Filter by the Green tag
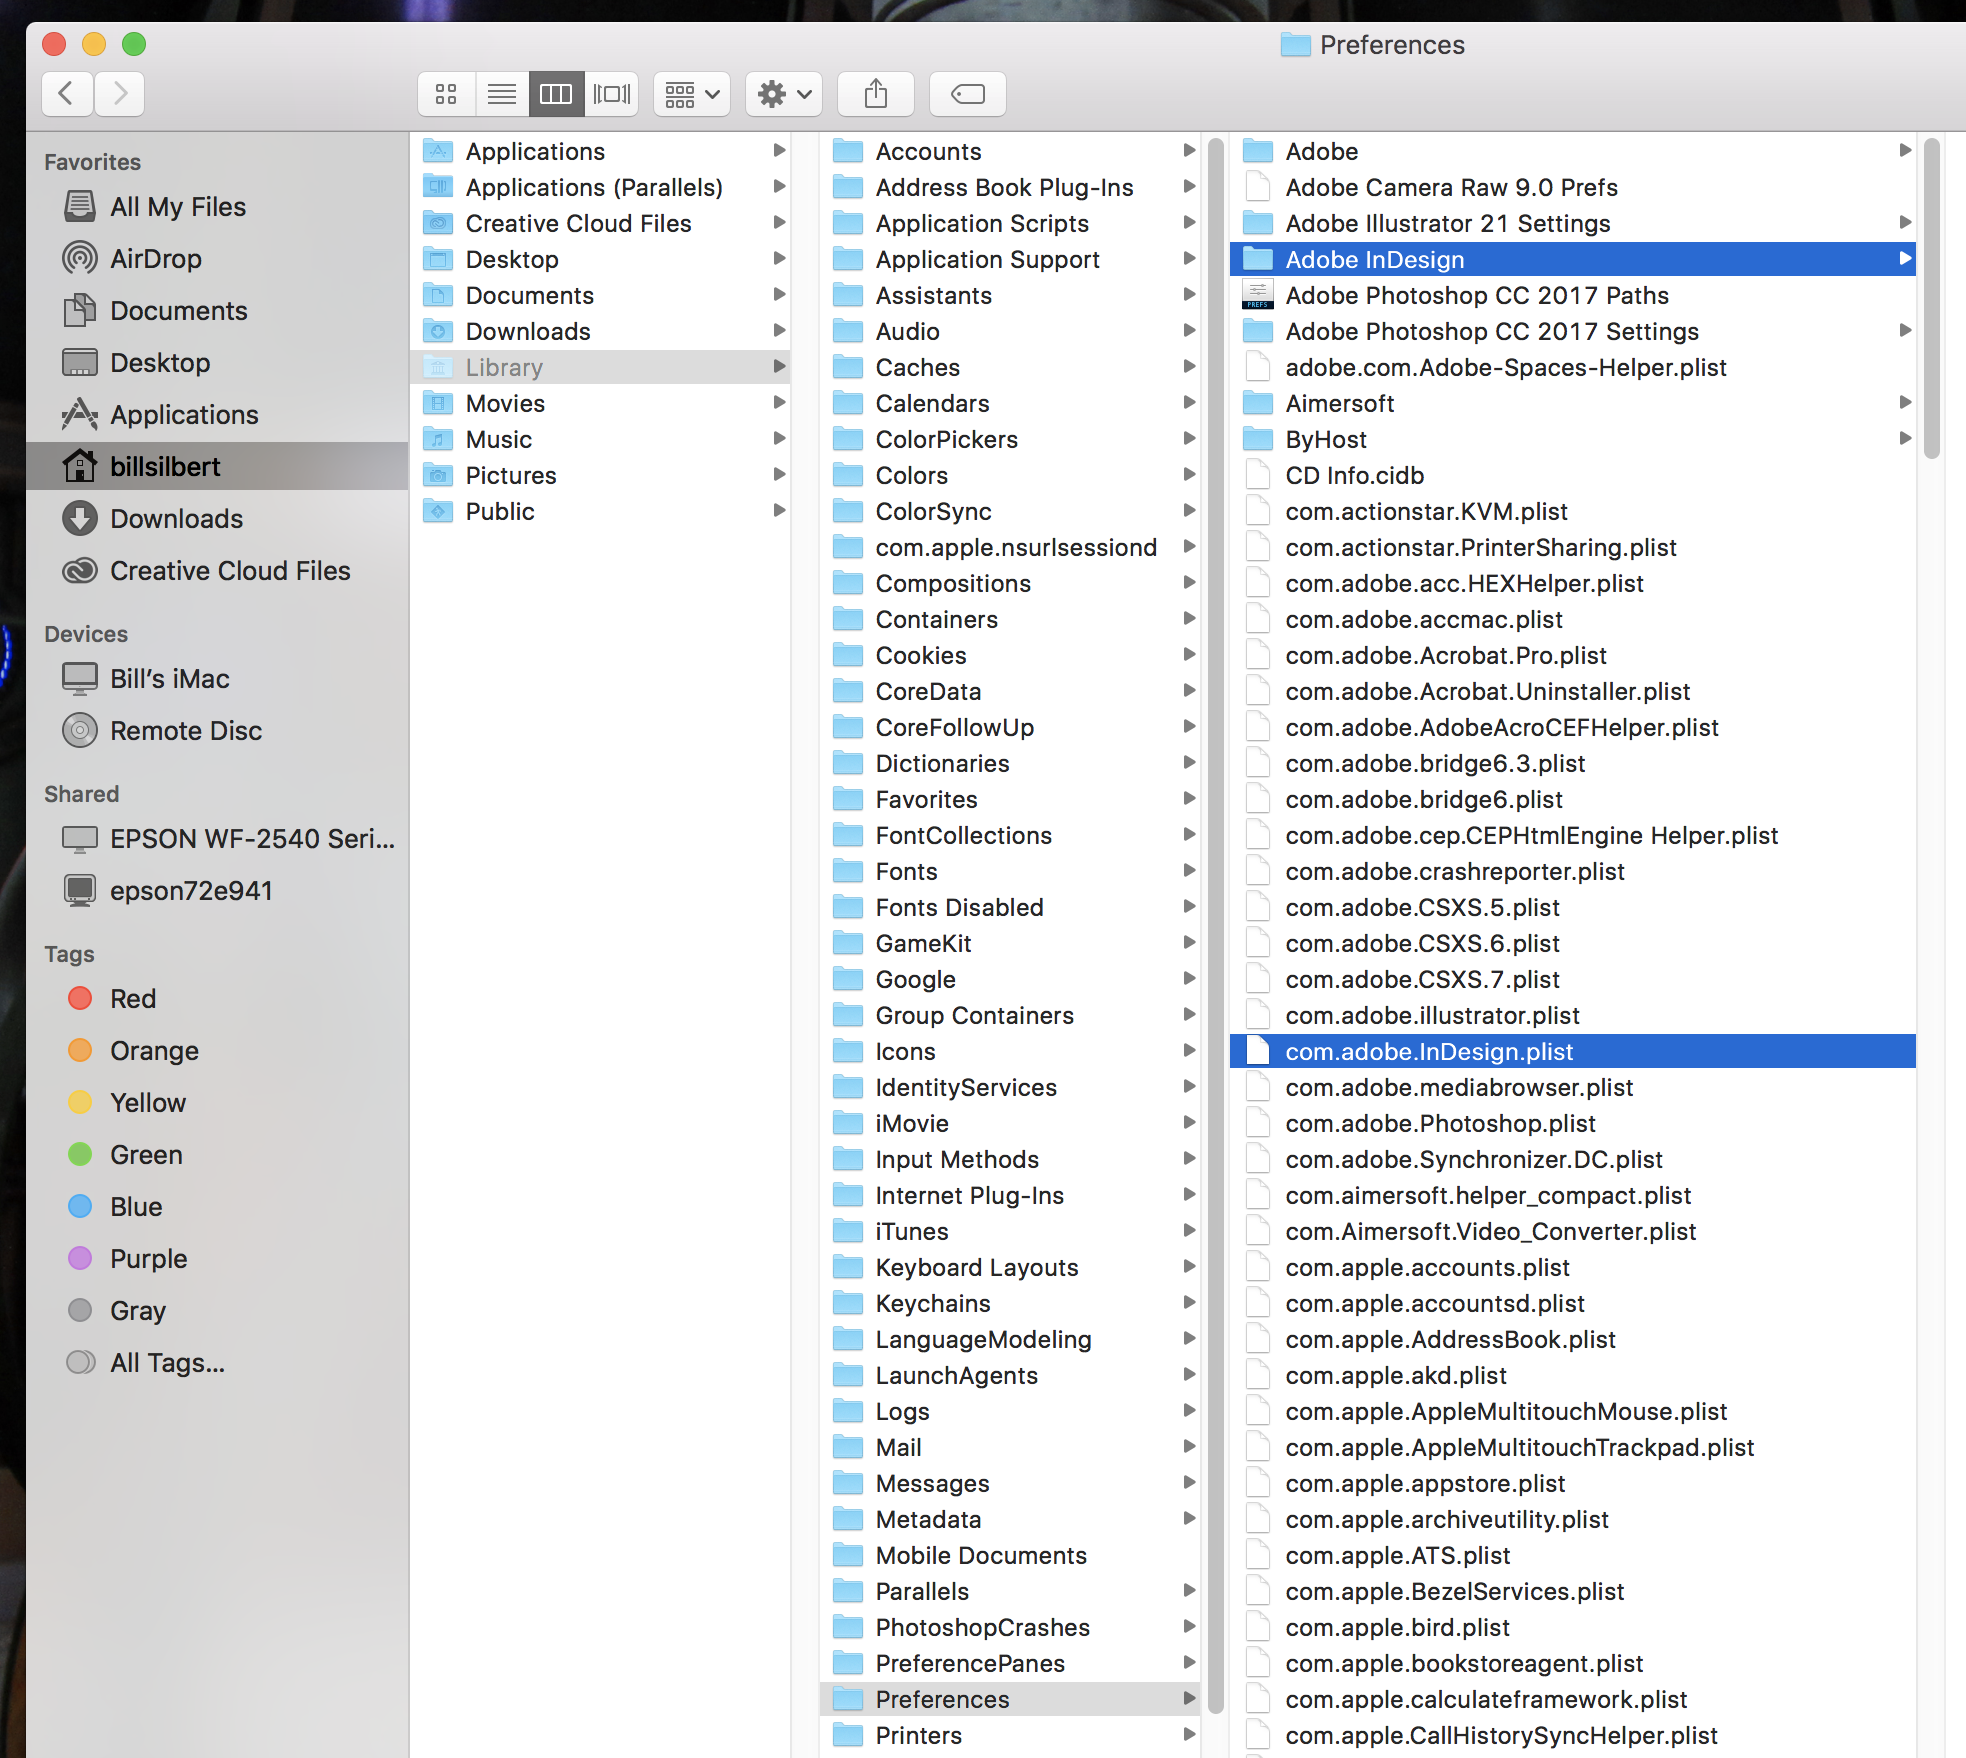This screenshot has height=1758, width=1966. tap(217, 1155)
